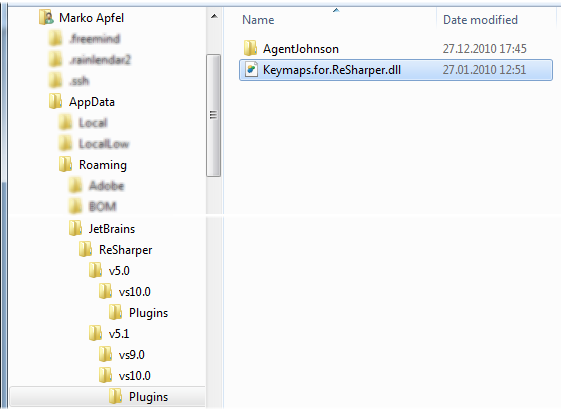
Task: Click the vs9.0 folder icon
Action: tap(106, 354)
